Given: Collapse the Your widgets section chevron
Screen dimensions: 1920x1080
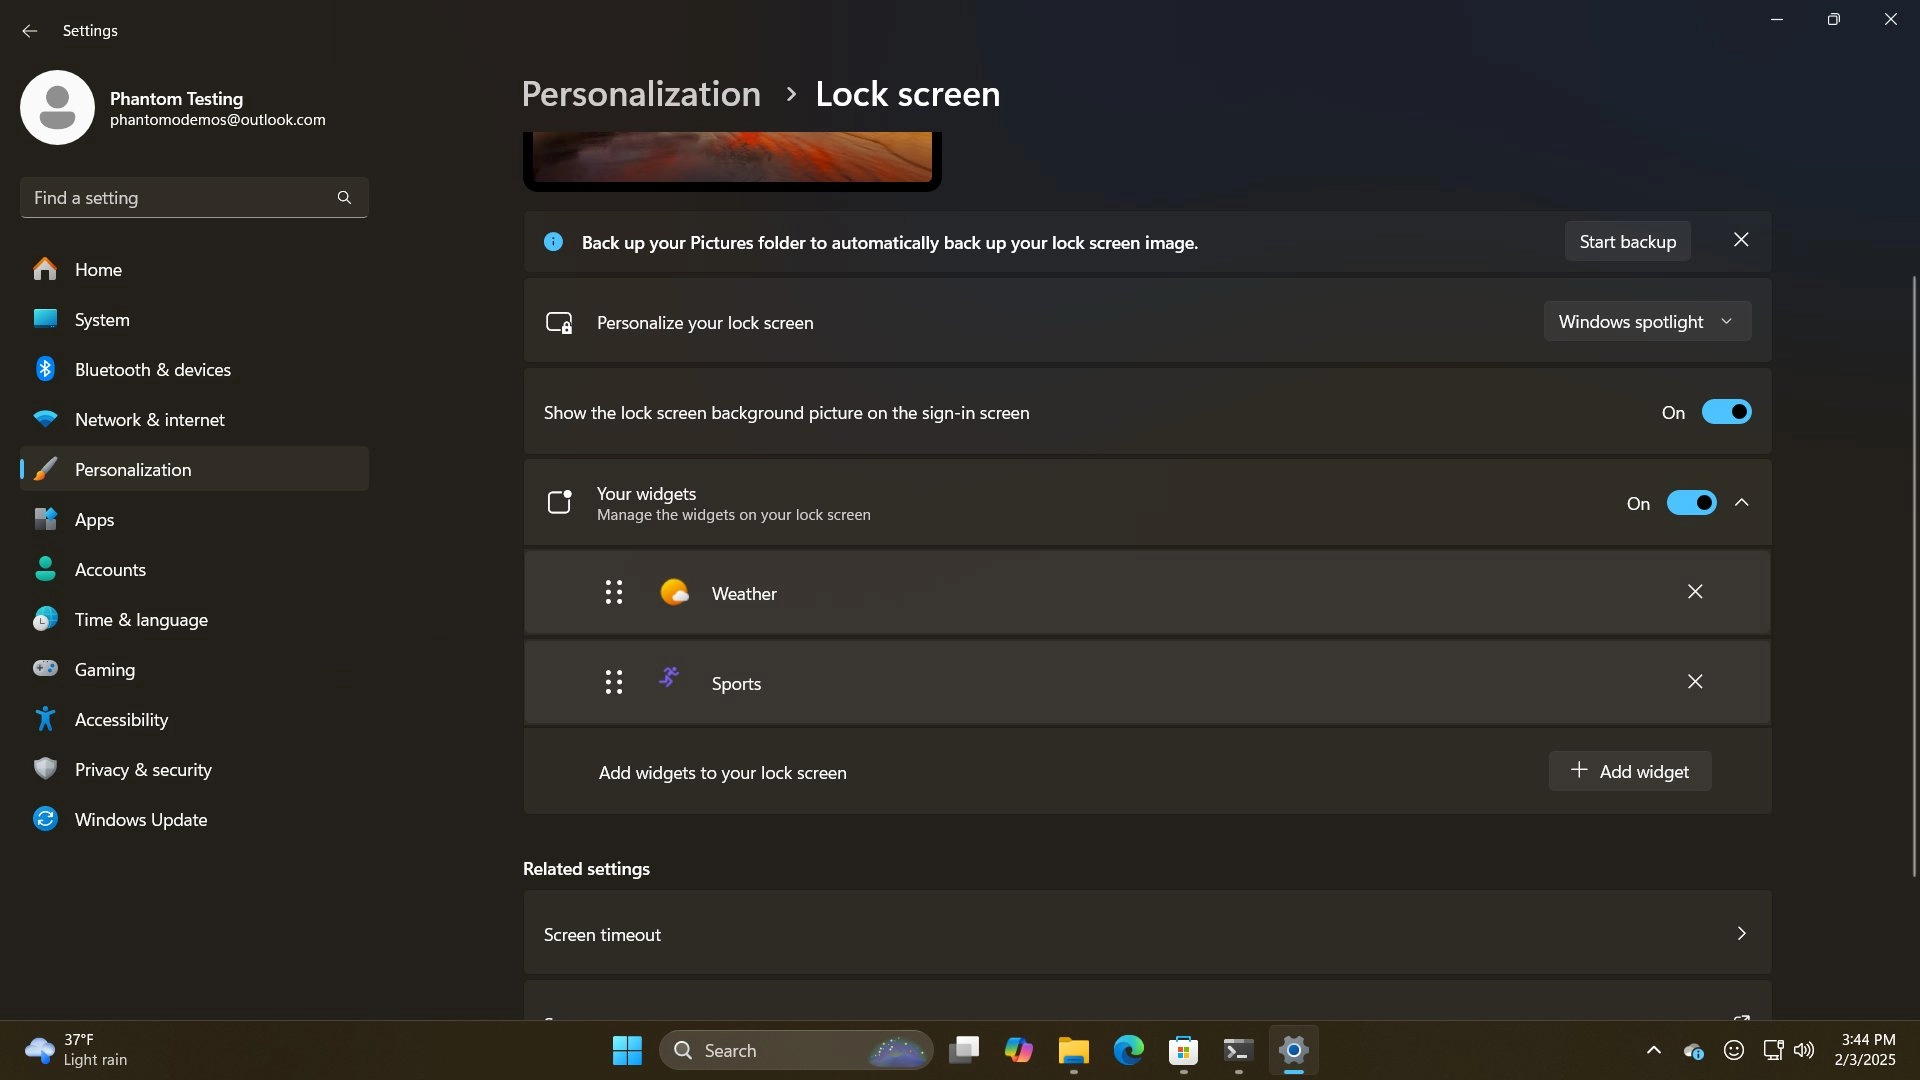Looking at the screenshot, I should (x=1741, y=503).
